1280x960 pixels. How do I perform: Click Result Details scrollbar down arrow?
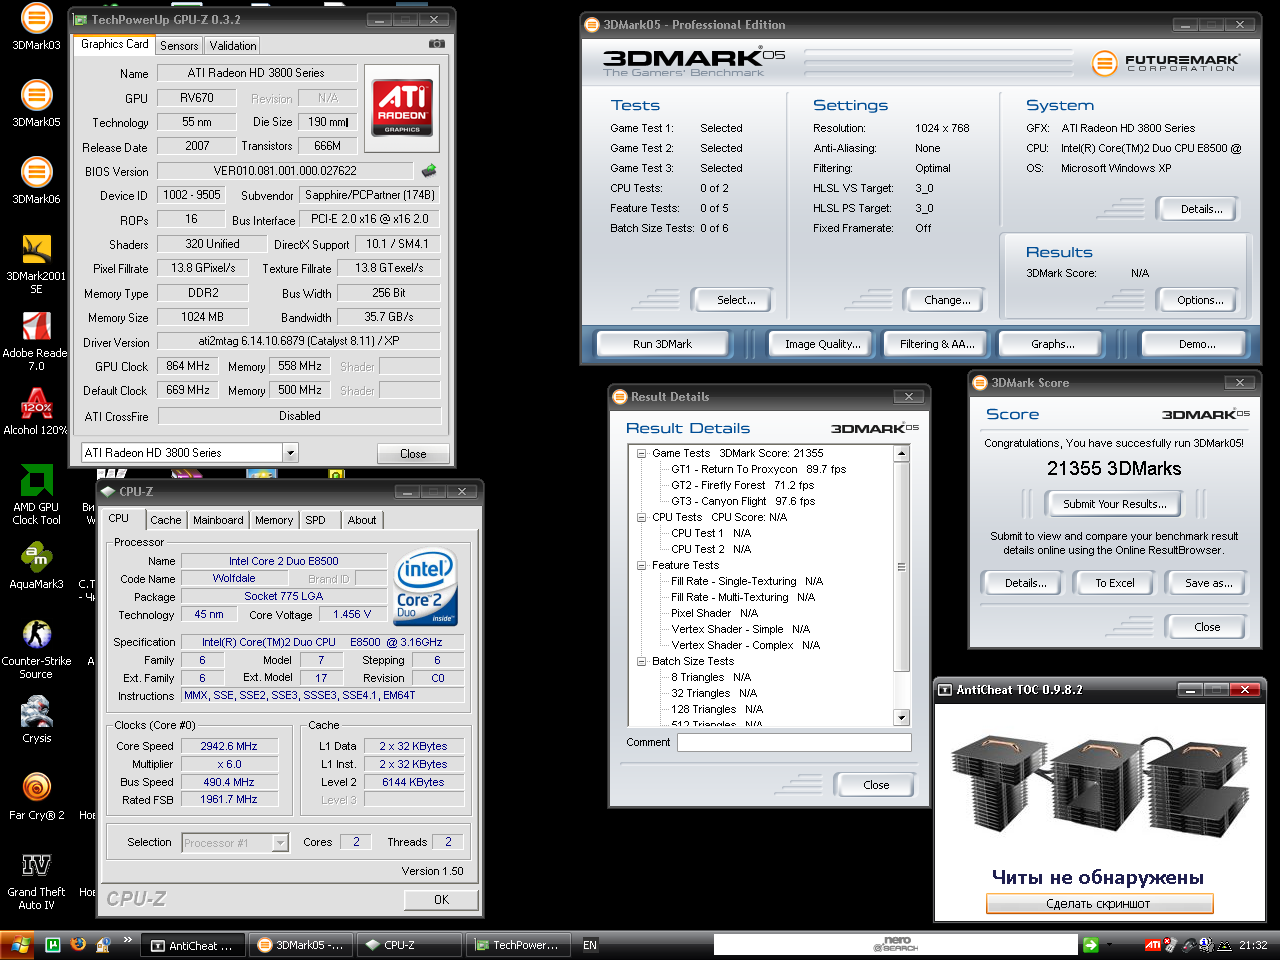901,717
